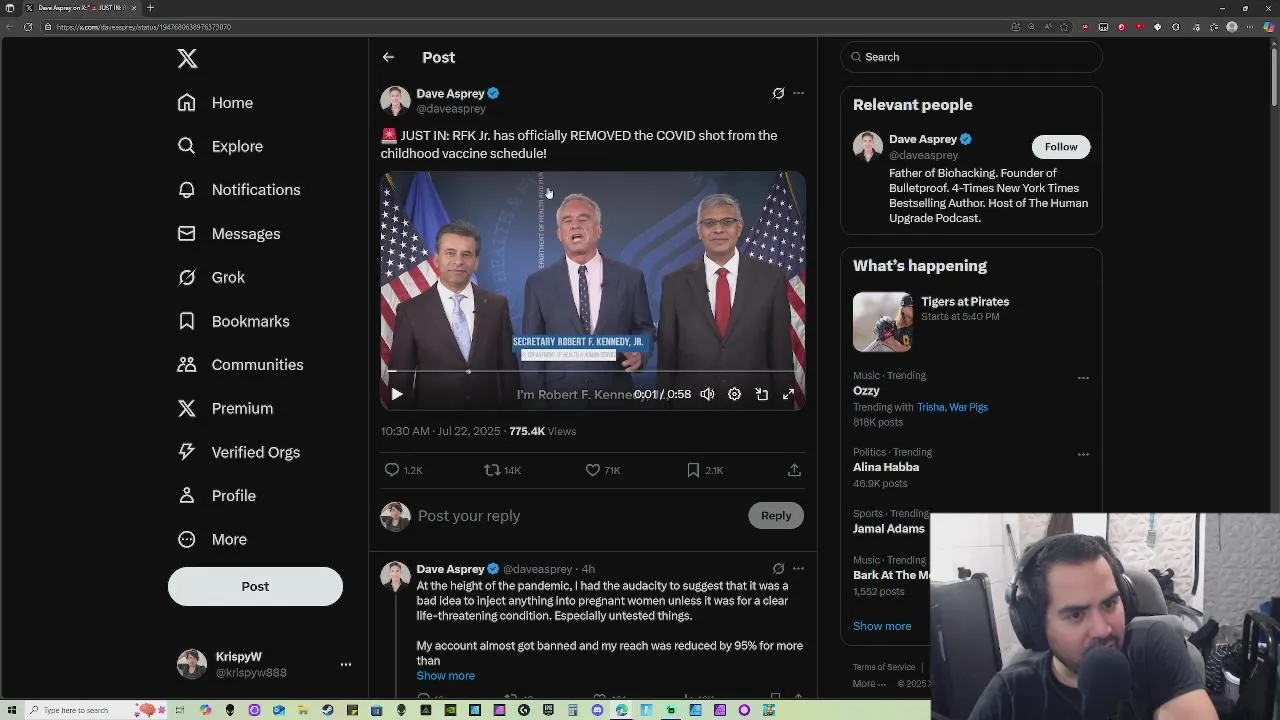Open Messages in the sidebar

click(x=228, y=234)
